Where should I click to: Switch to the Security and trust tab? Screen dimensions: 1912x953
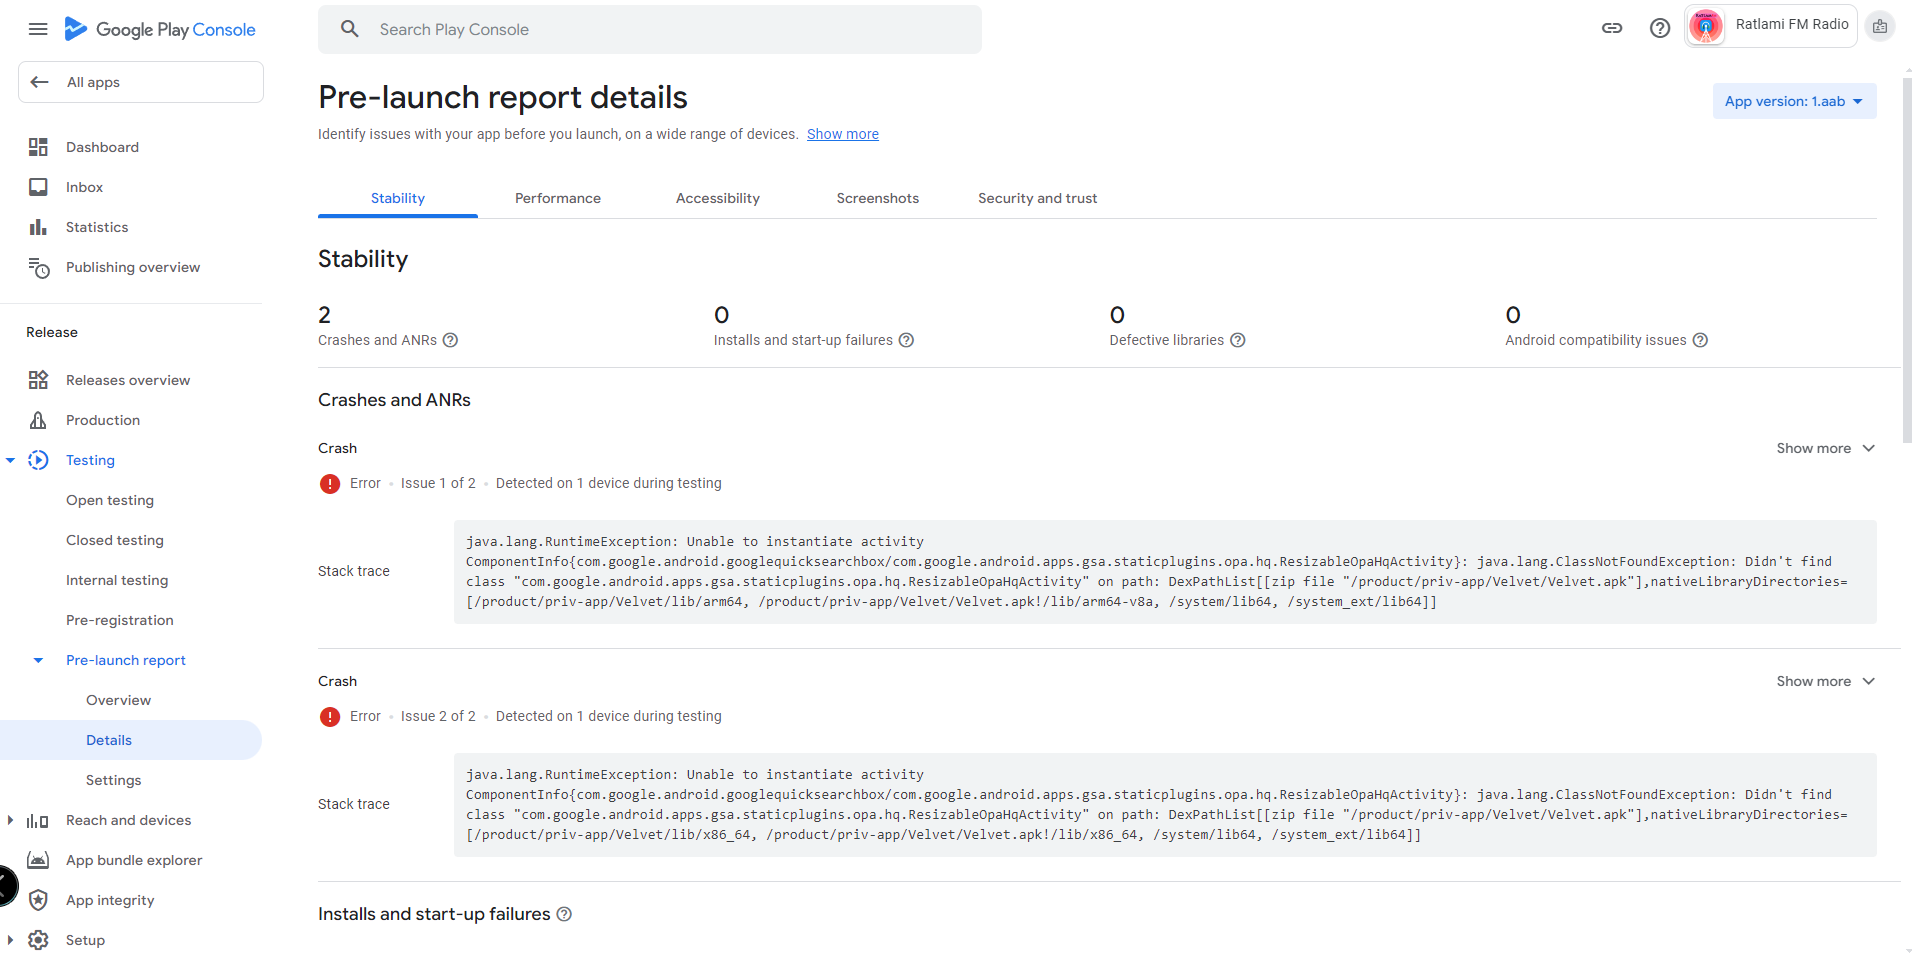[x=1037, y=198]
